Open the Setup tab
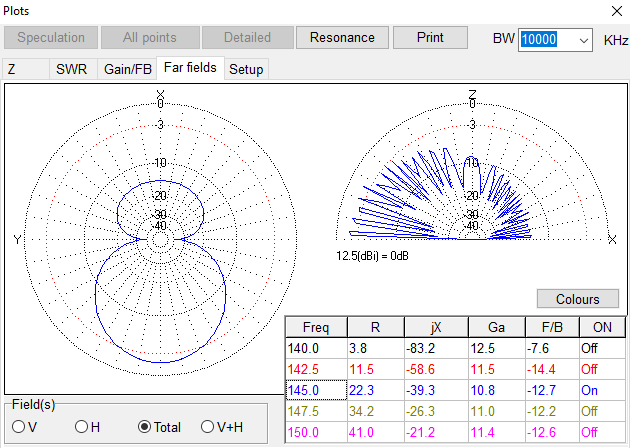This screenshot has height=448, width=630. click(246, 69)
